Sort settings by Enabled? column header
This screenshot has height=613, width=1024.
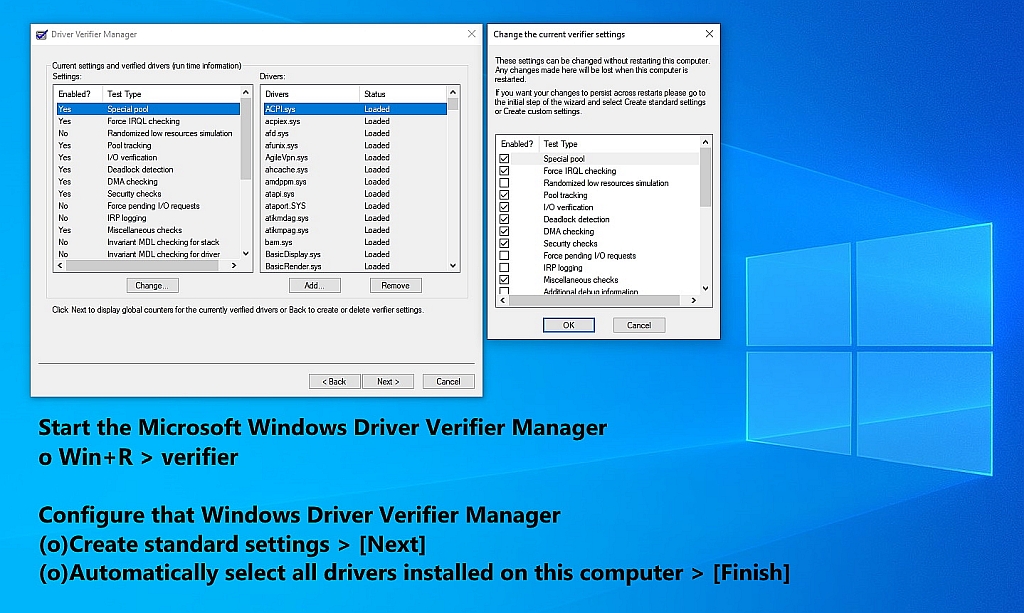(x=78, y=94)
